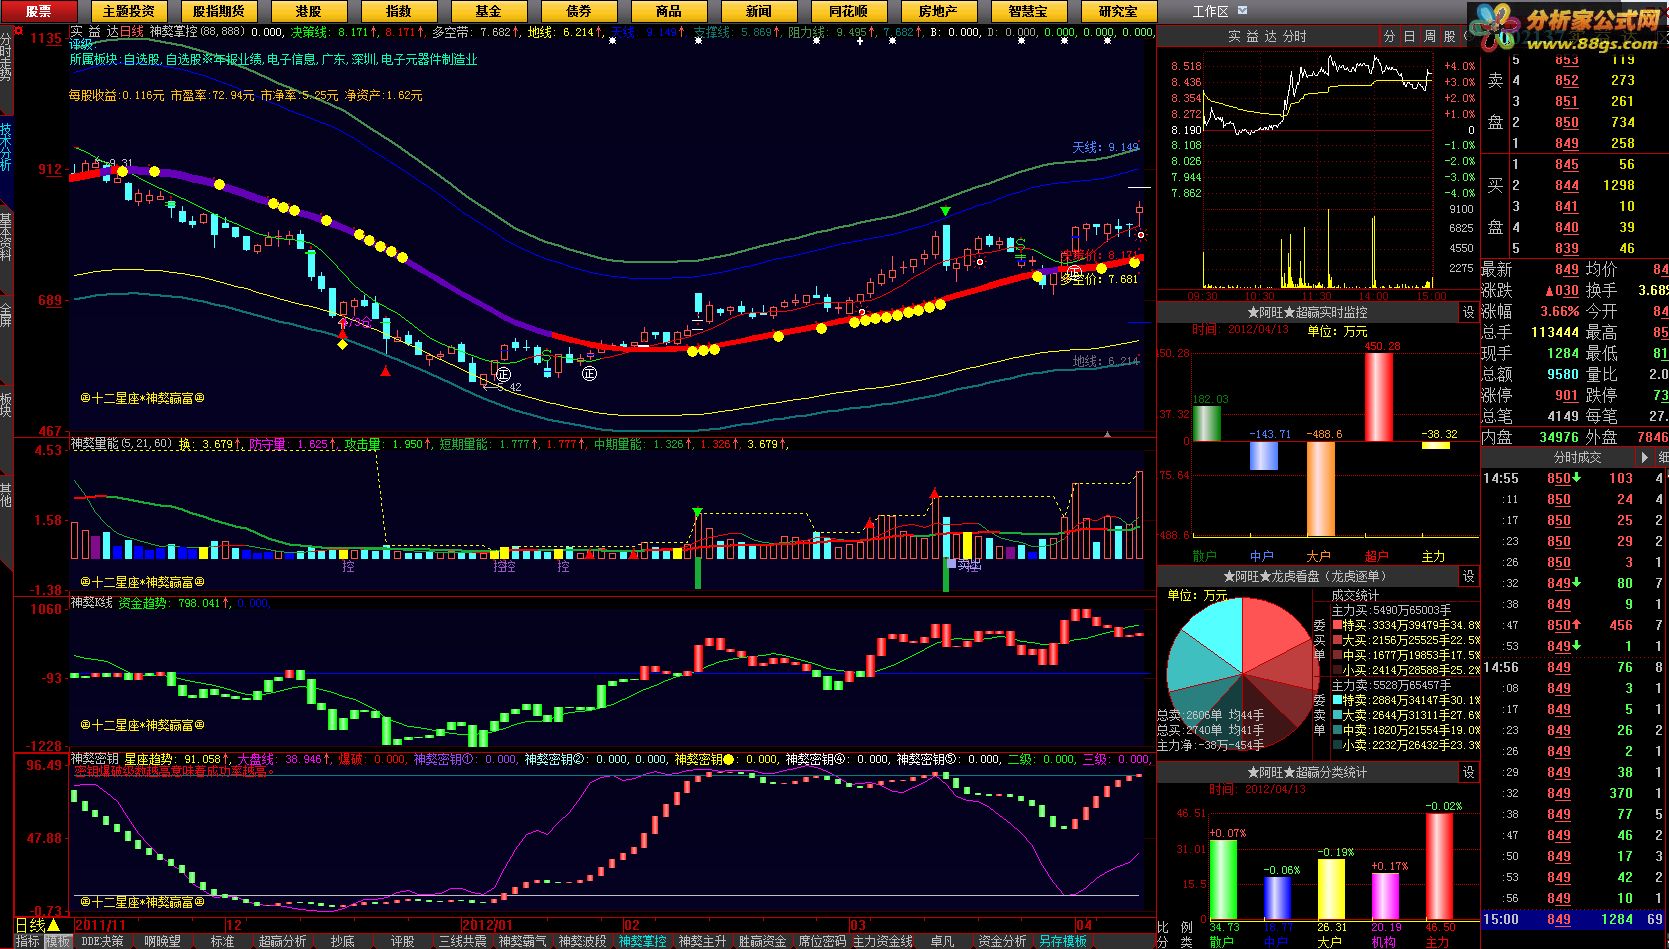The width and height of the screenshot is (1669, 949).
Task: Select 基本资料 in left sidebar
Action: click(6, 237)
